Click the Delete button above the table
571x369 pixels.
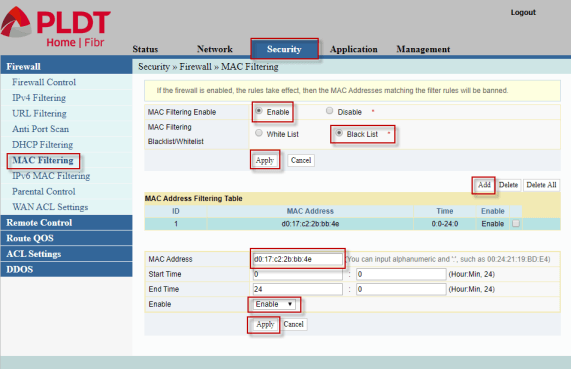[x=508, y=185]
